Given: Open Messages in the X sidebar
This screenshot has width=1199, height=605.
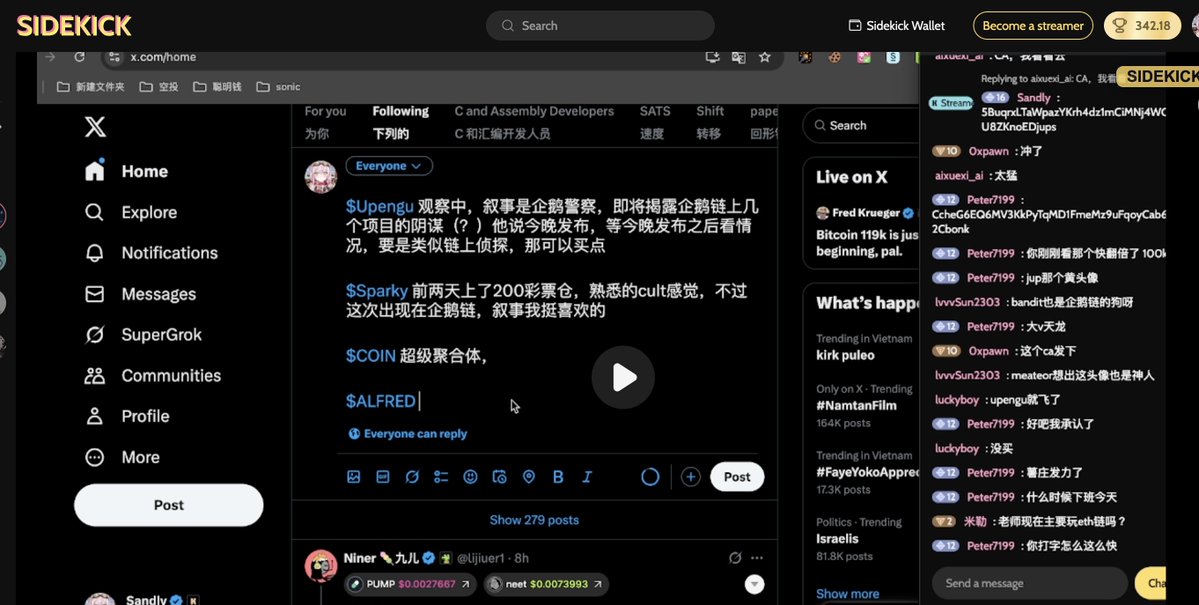Looking at the screenshot, I should click(x=140, y=294).
